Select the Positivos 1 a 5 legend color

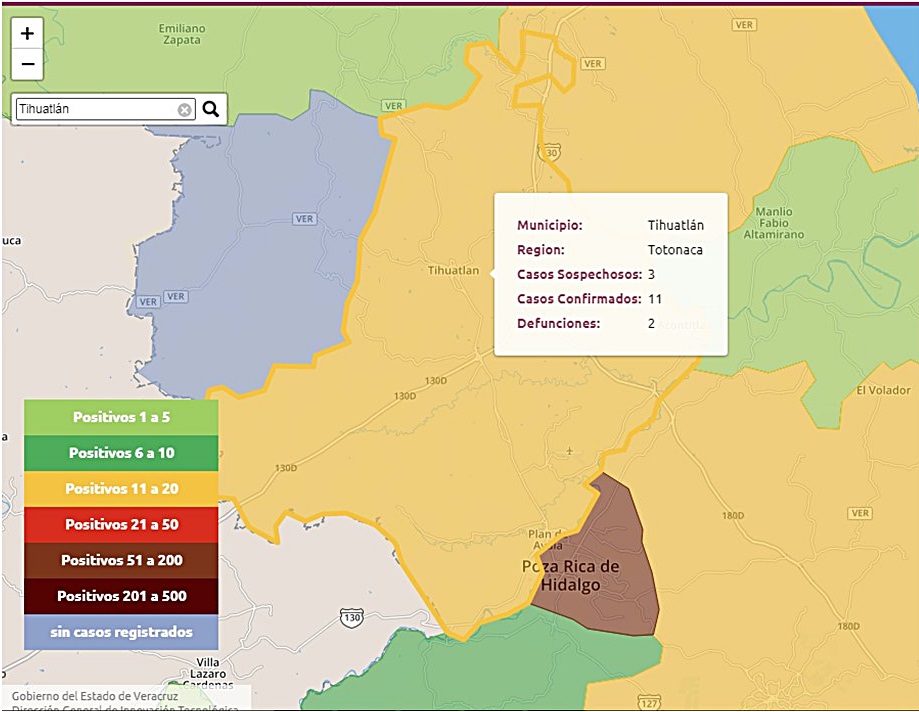[121, 417]
